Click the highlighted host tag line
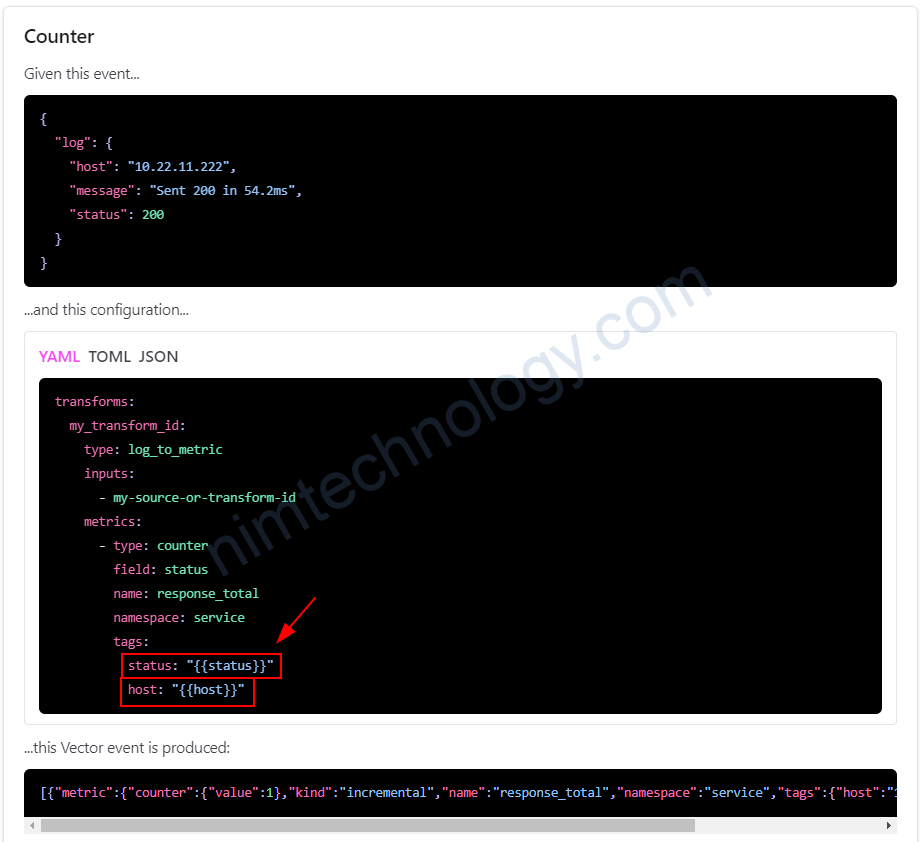Screen dimensions: 920x842 pyautogui.click(x=187, y=691)
